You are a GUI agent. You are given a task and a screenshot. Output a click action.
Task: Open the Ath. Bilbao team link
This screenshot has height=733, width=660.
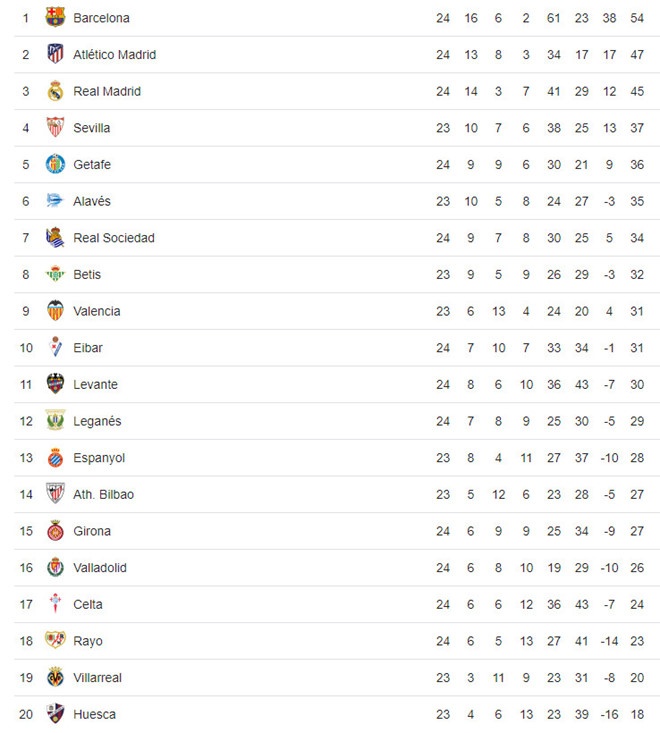tap(103, 494)
